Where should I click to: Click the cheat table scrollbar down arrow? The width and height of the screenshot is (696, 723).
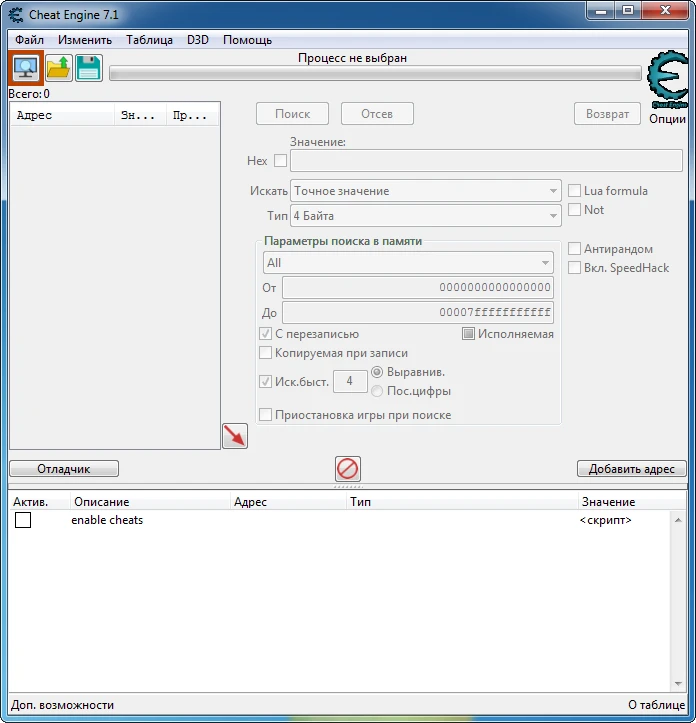(678, 683)
